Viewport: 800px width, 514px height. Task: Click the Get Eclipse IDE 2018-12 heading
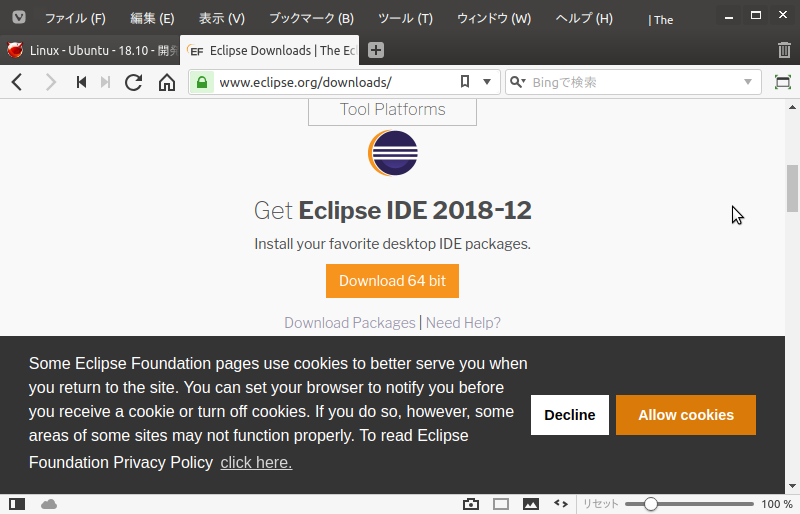click(x=392, y=210)
